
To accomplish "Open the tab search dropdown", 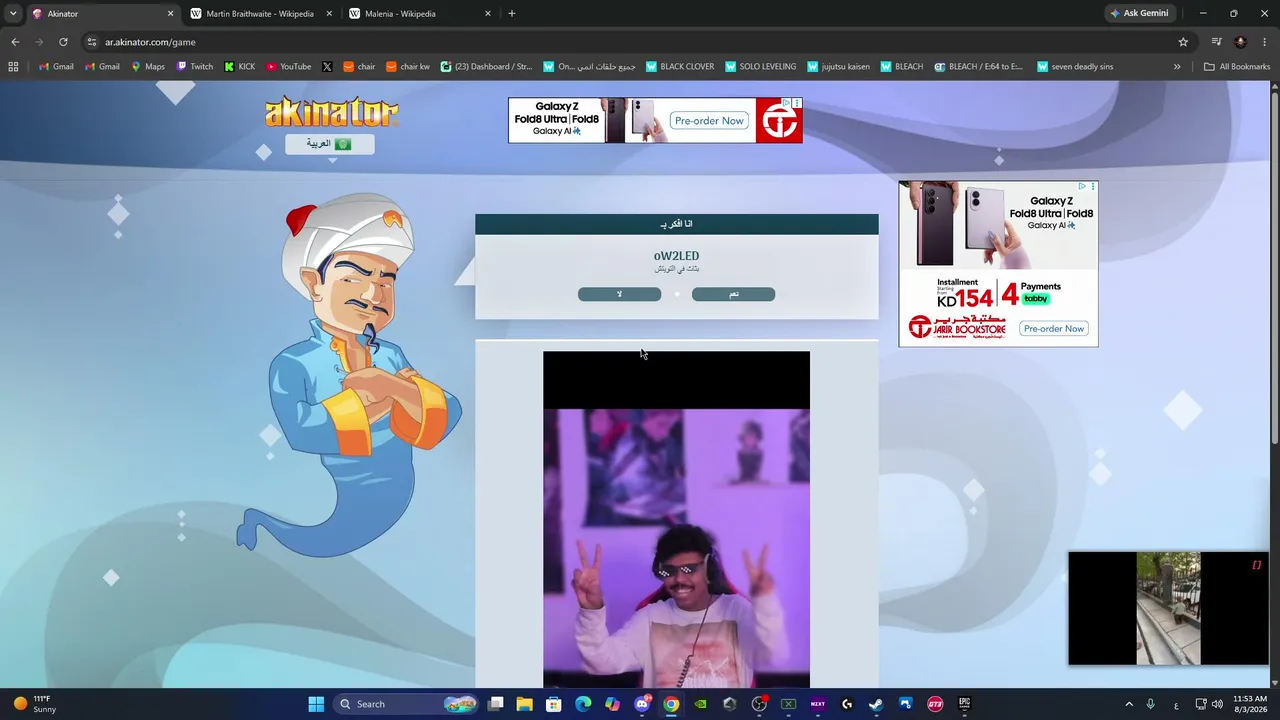I will coord(13,14).
